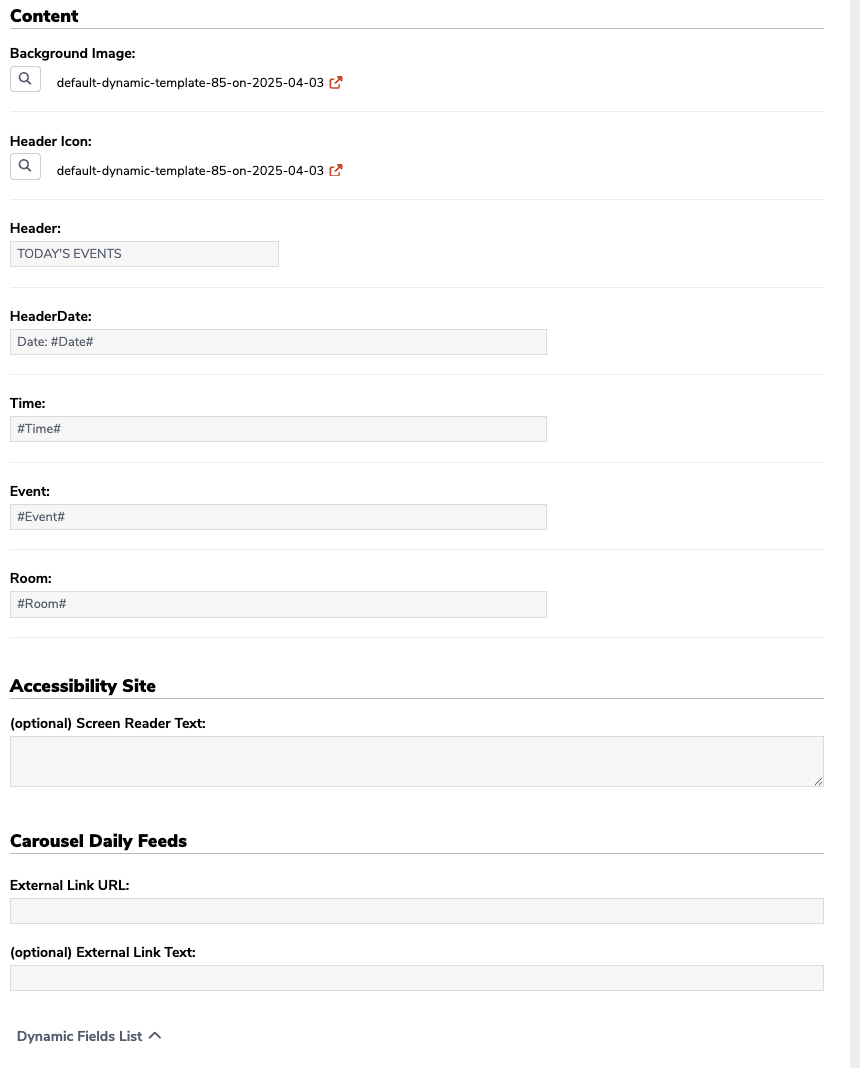860x1068 pixels.
Task: Click the Screen Reader Text label
Action: (x=108, y=723)
